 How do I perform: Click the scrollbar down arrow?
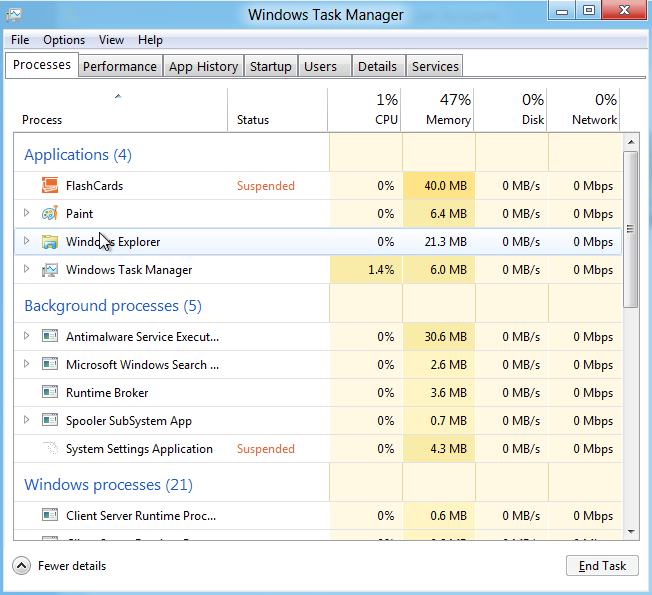[x=631, y=531]
